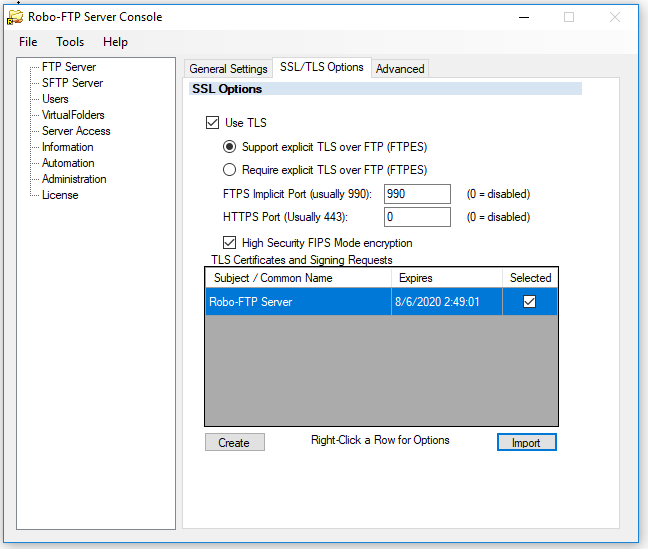
Task: Open the Help menu
Action: [x=115, y=42]
